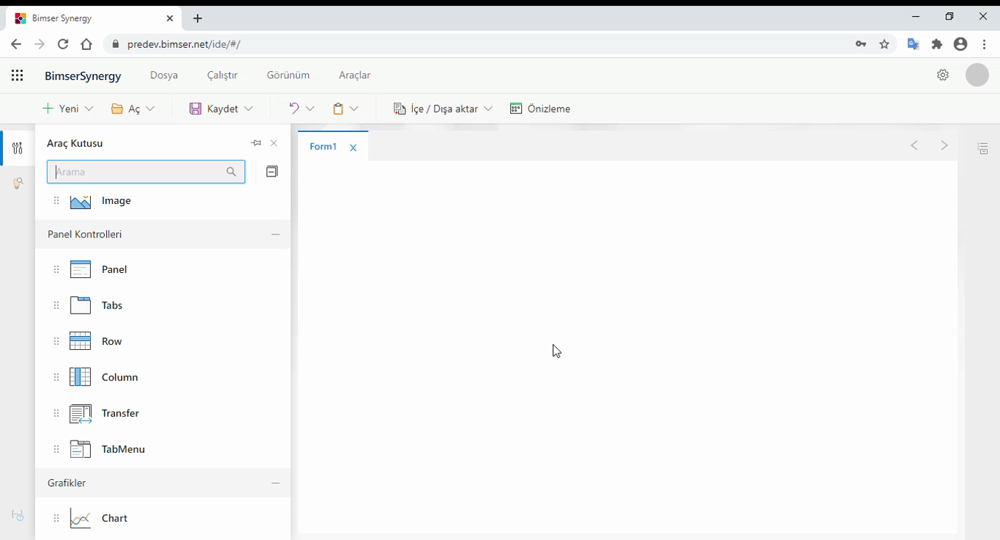This screenshot has height=540, width=1000.
Task: Click the Arama search field
Action: (x=138, y=172)
